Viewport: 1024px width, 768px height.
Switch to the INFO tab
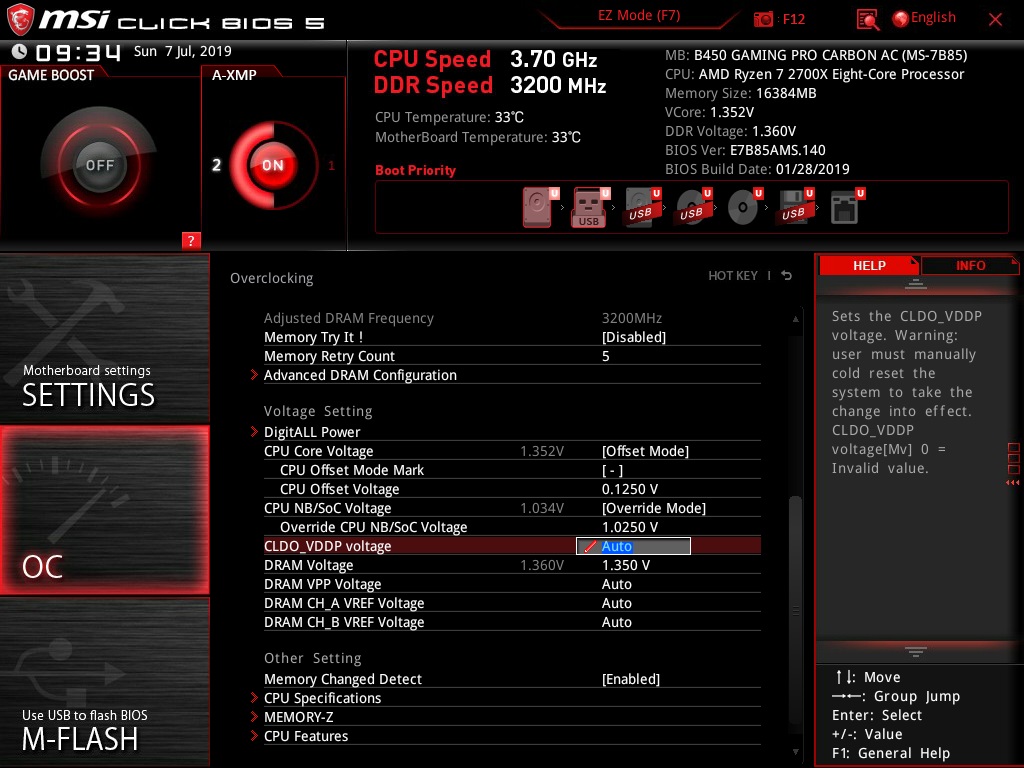pyautogui.click(x=970, y=266)
